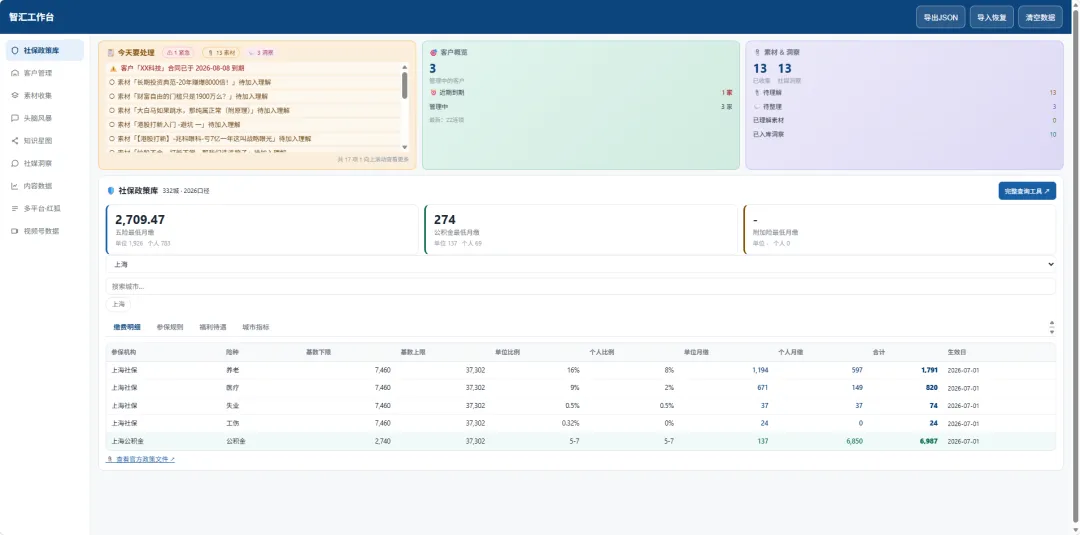
Task: Click the 客户管理 sidebar icon
Action: point(15,73)
